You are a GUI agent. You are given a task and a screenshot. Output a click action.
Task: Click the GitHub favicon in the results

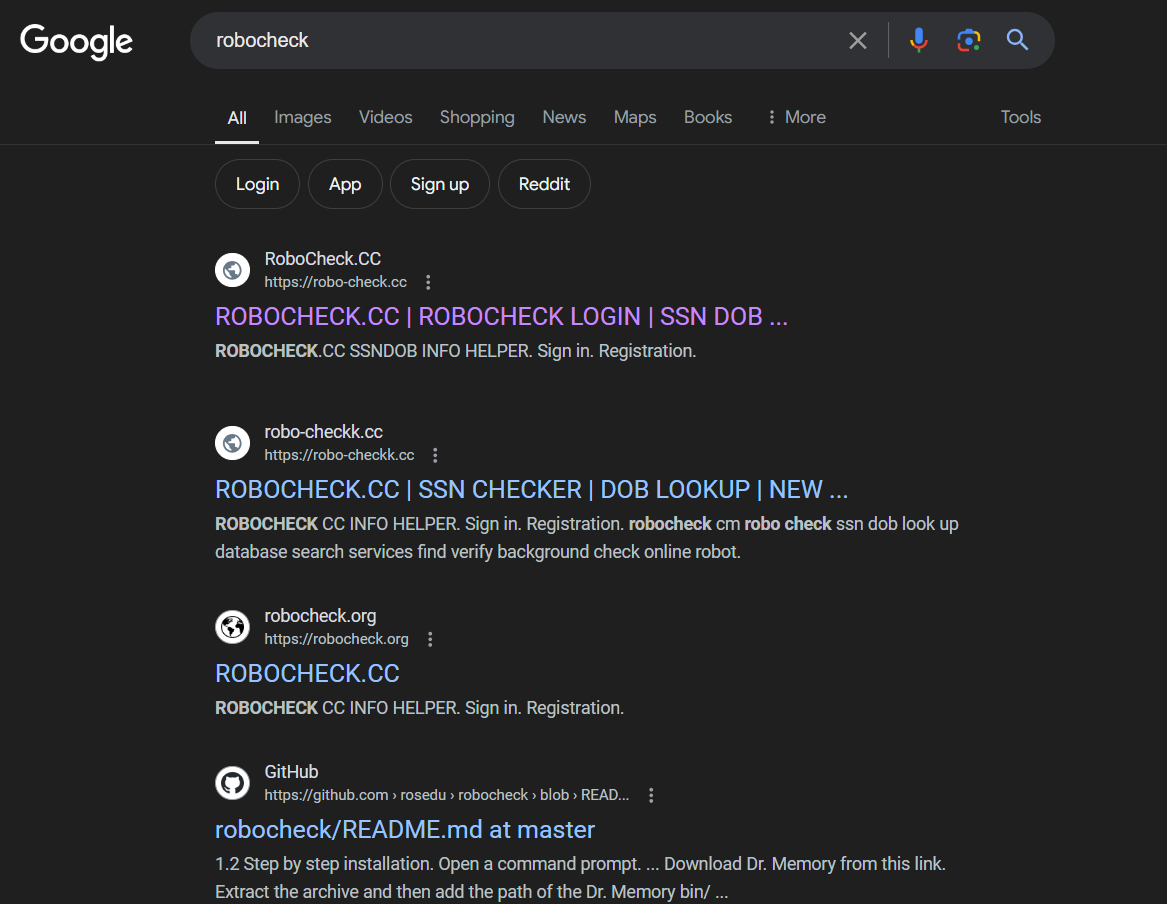232,782
